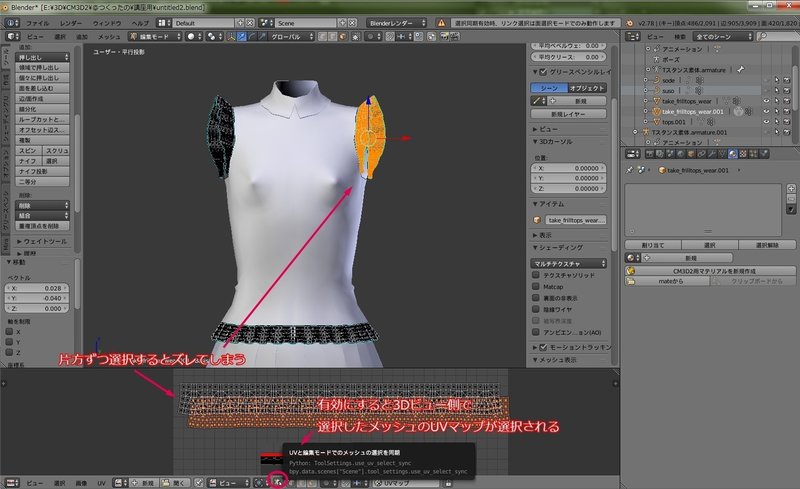
Task: Click the Texture checker properties icon
Action: tap(743, 154)
